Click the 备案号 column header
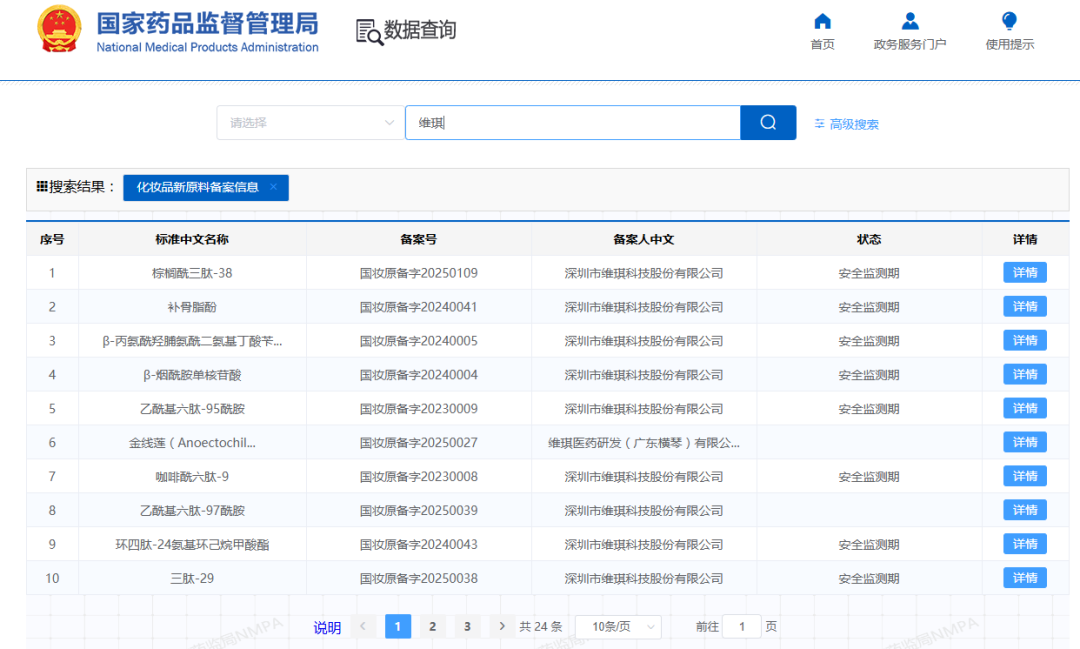 [418, 239]
